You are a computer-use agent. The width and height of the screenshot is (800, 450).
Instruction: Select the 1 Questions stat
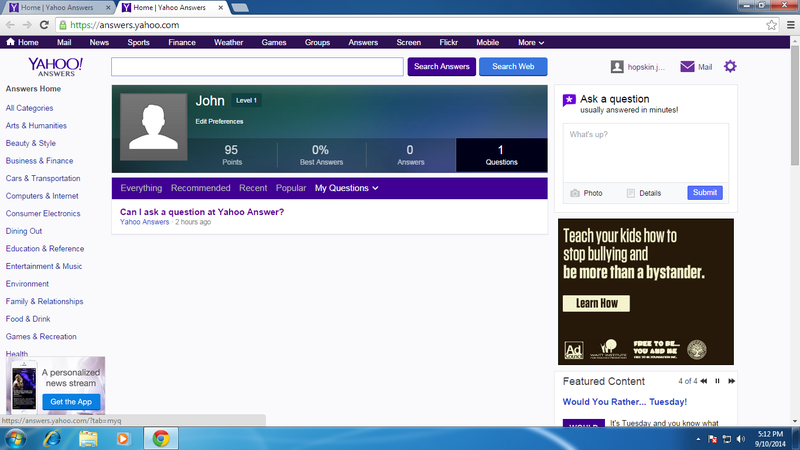pyautogui.click(x=502, y=155)
